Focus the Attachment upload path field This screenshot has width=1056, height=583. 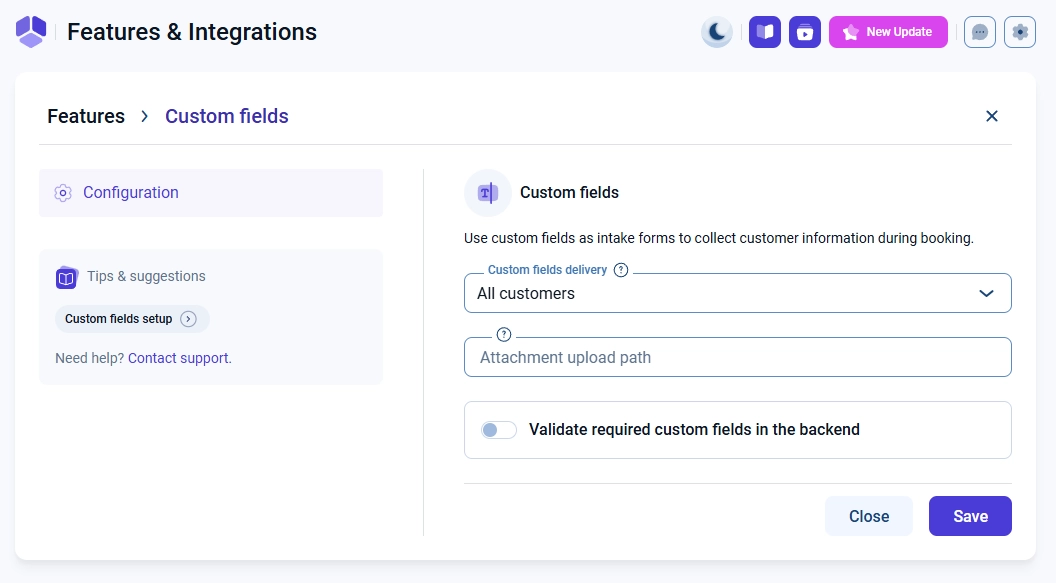coord(737,357)
